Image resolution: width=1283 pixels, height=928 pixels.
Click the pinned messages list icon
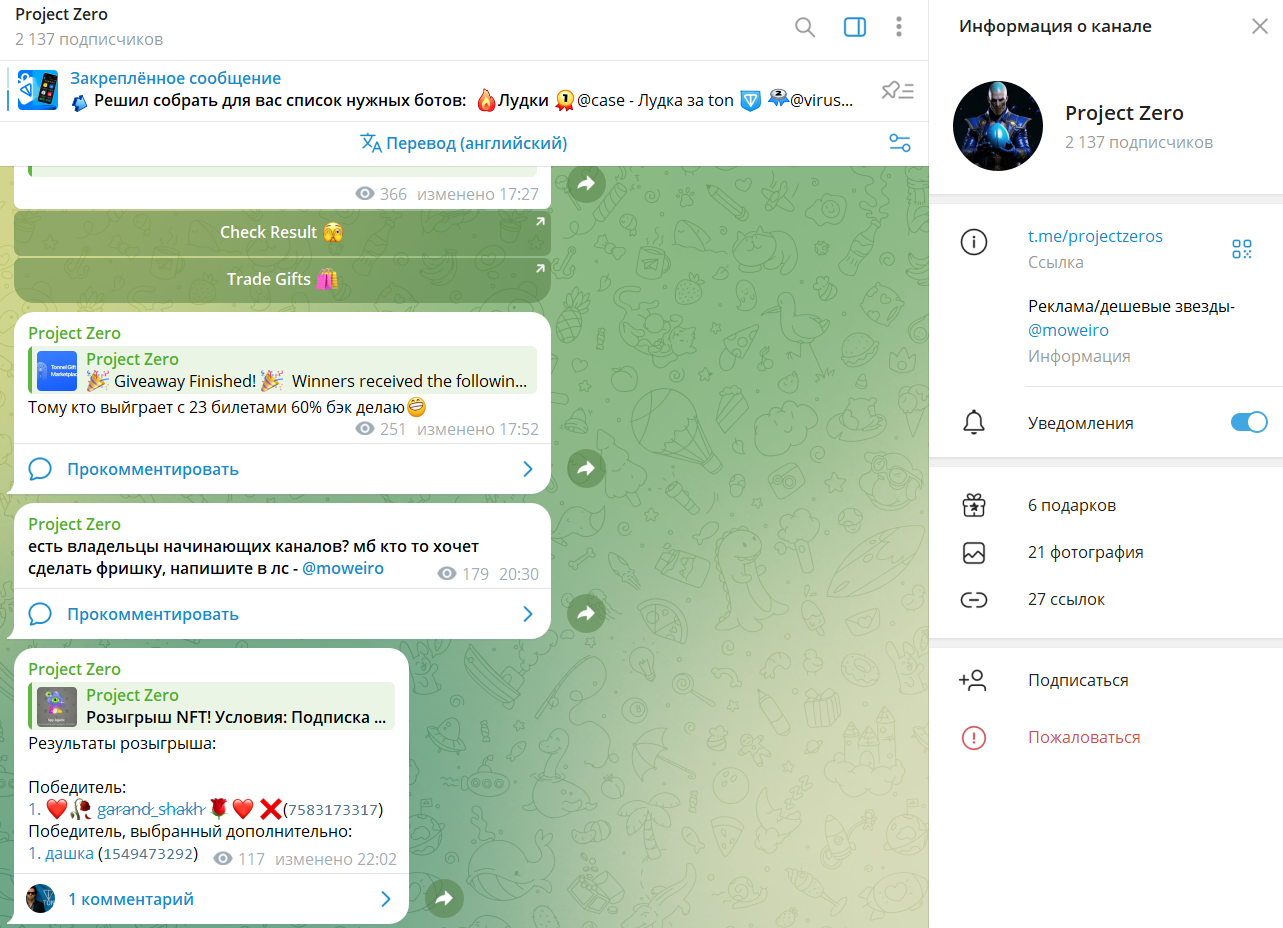pyautogui.click(x=898, y=91)
